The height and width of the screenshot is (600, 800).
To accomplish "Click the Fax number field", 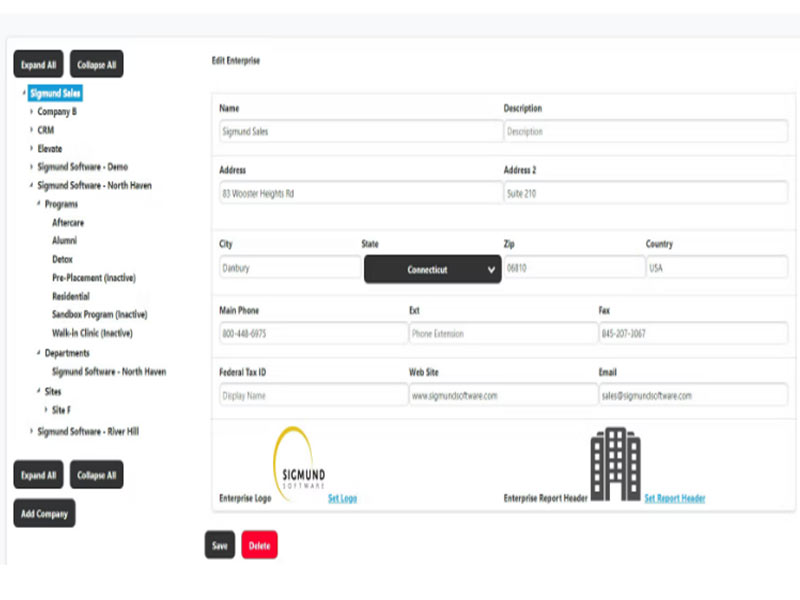I will click(693, 334).
